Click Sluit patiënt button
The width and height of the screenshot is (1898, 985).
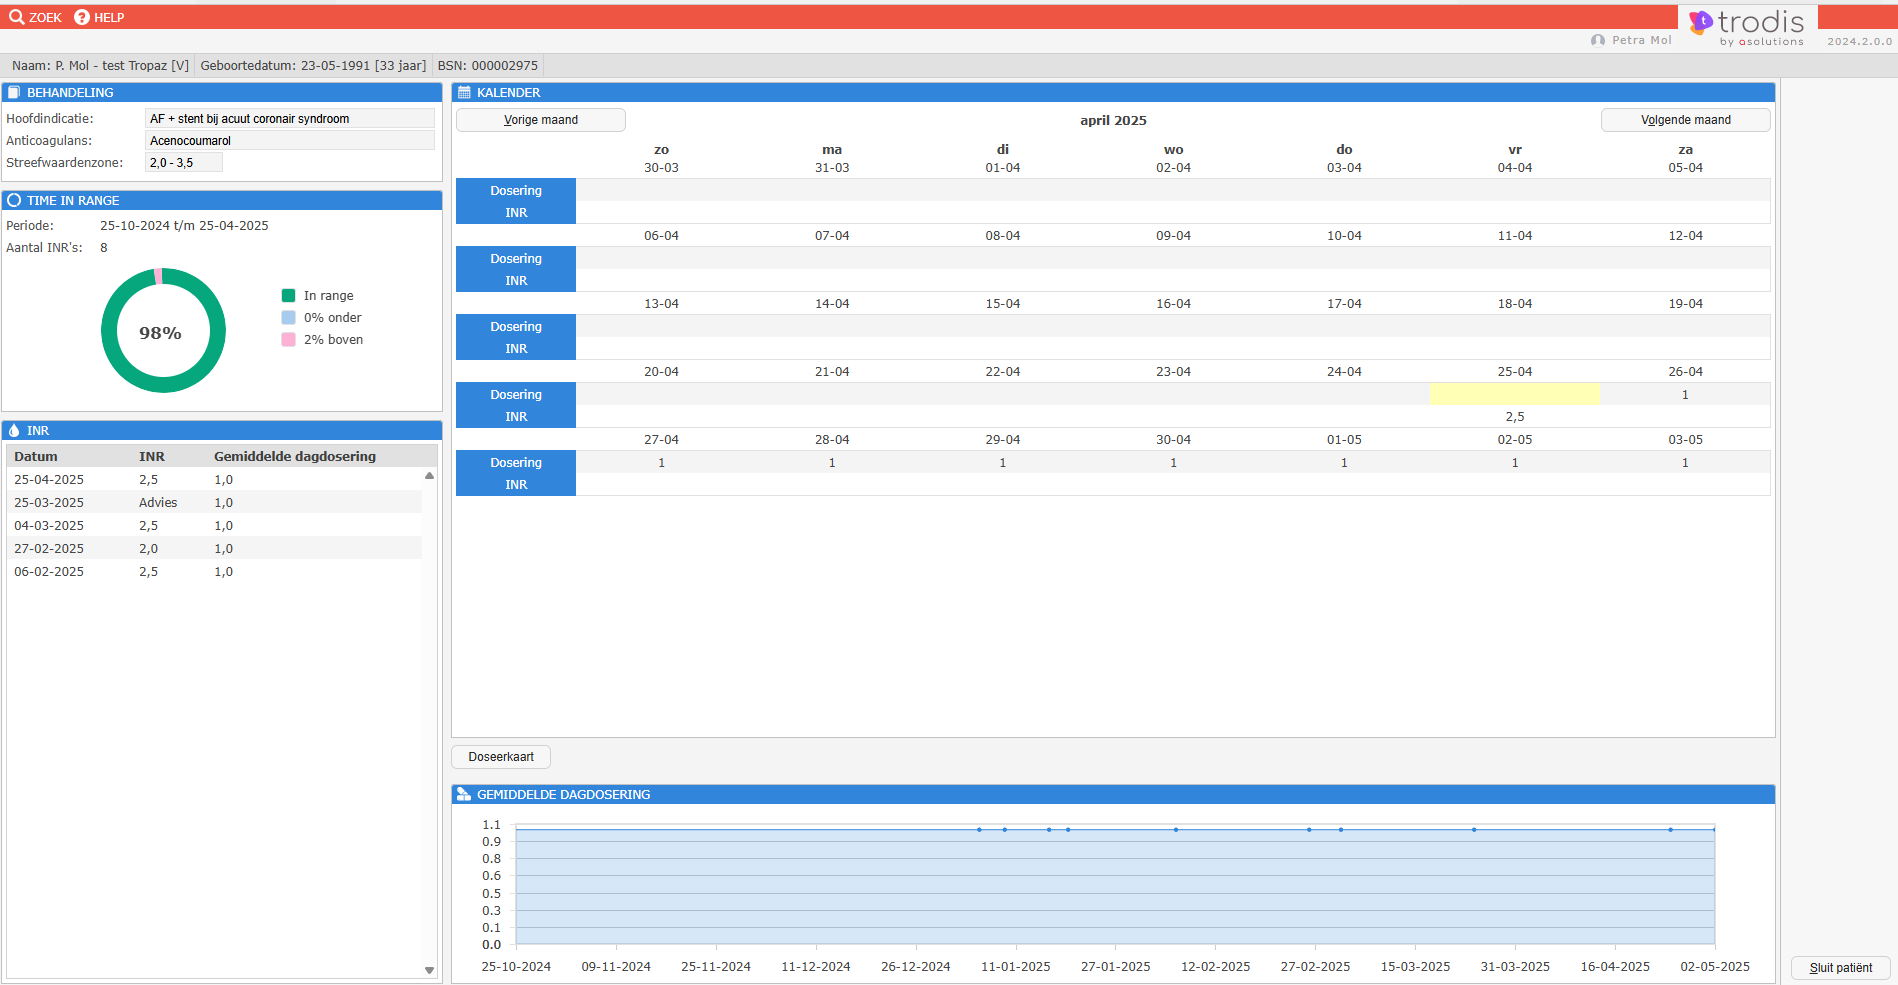pyautogui.click(x=1841, y=968)
